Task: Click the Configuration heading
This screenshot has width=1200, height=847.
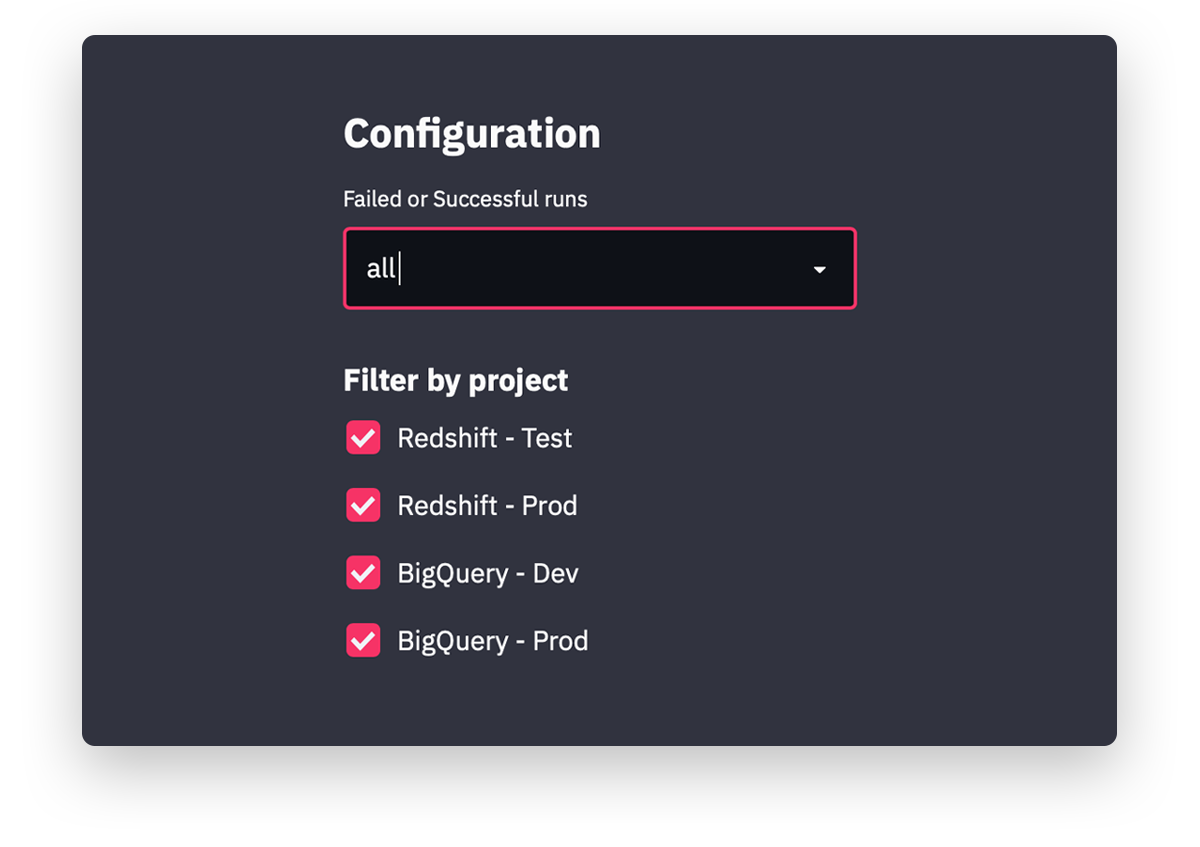Action: 472,134
